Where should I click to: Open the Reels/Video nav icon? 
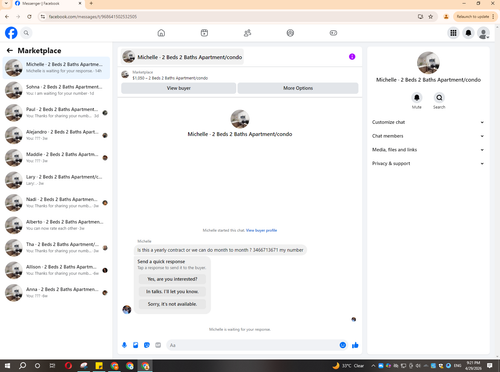click(x=204, y=33)
